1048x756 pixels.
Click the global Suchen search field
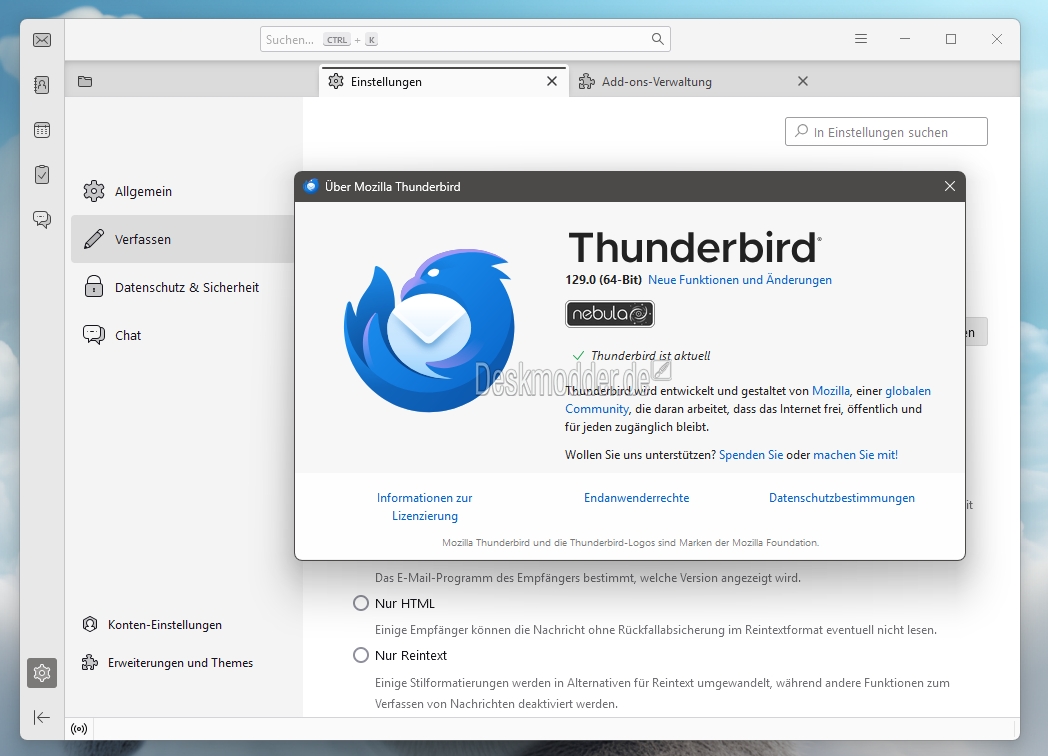(465, 39)
